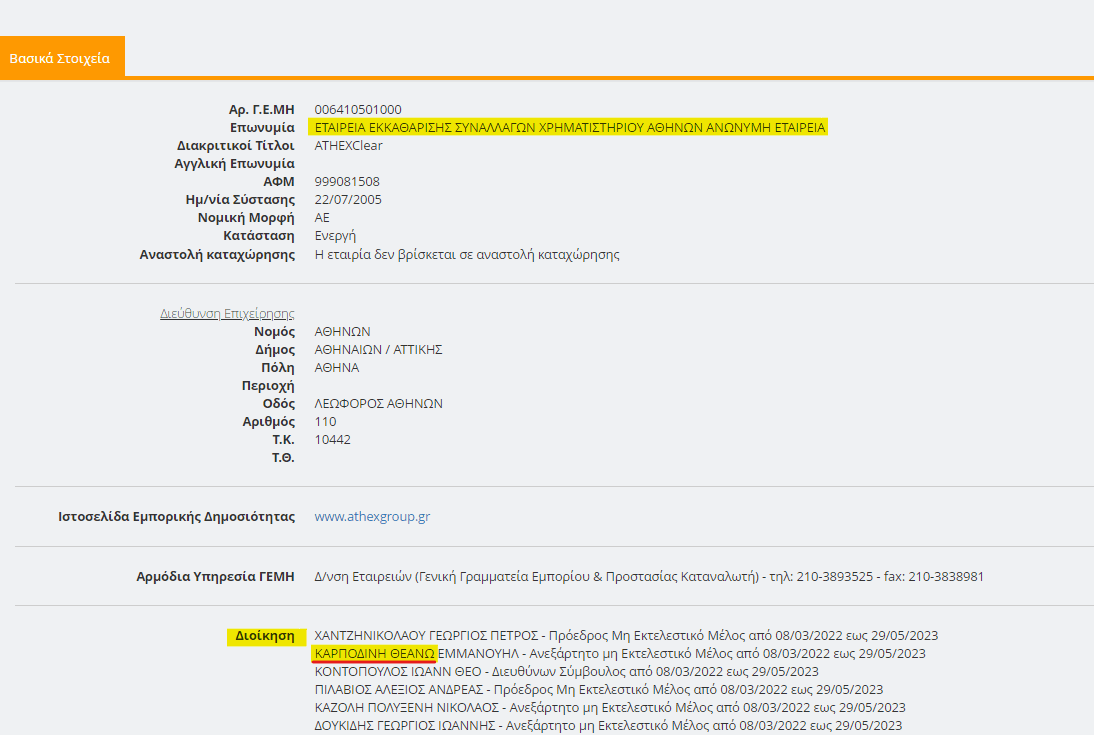Image resolution: width=1094 pixels, height=735 pixels.
Task: Select the Αρμόδια Υπηρεσία ΓΕΜΗ description text
Action: 649,577
